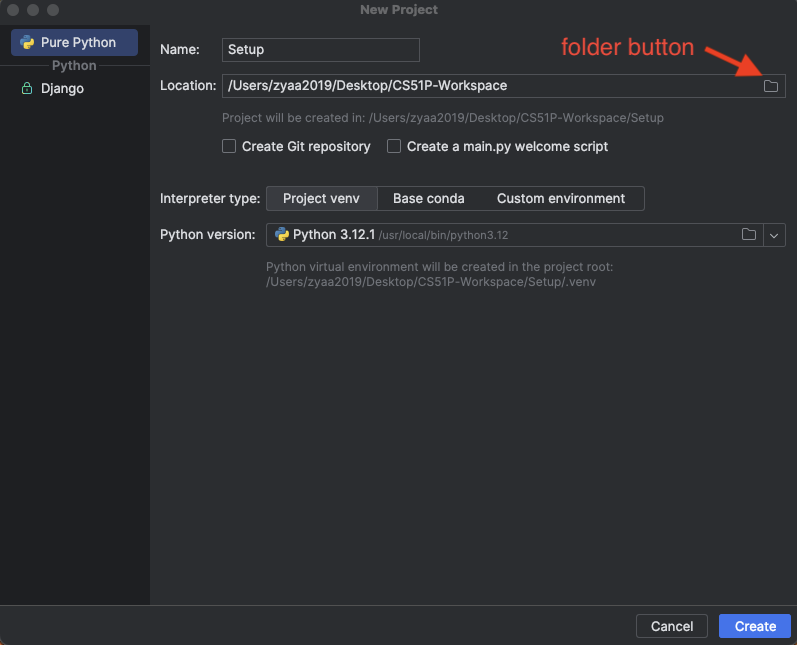Select Project venv interpreter type

(321, 198)
